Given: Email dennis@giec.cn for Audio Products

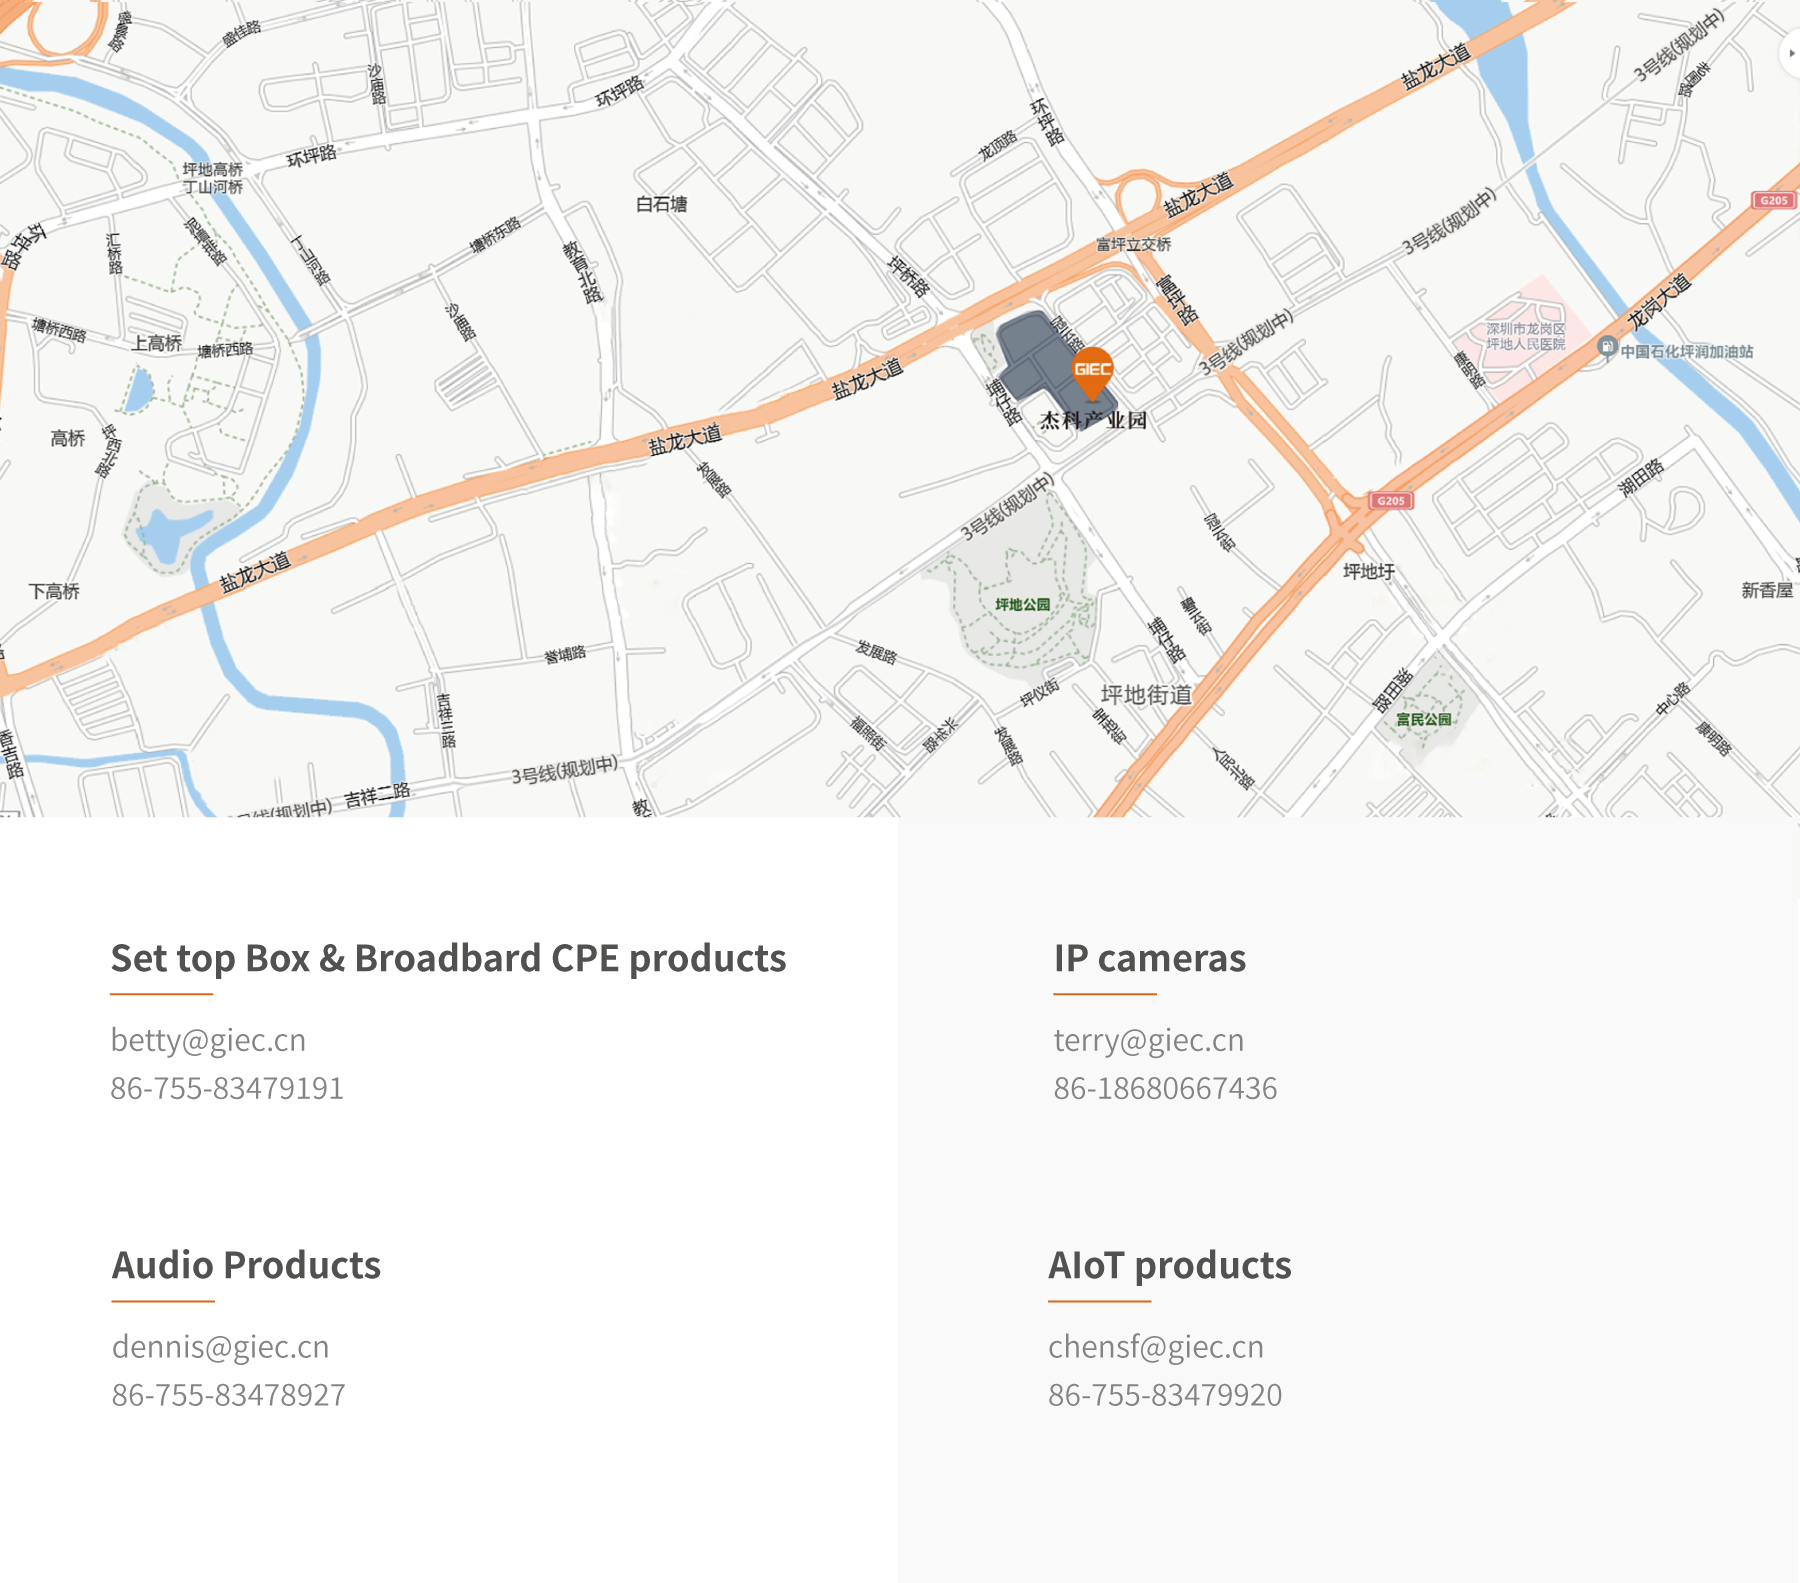Looking at the screenshot, I should pyautogui.click(x=220, y=1347).
